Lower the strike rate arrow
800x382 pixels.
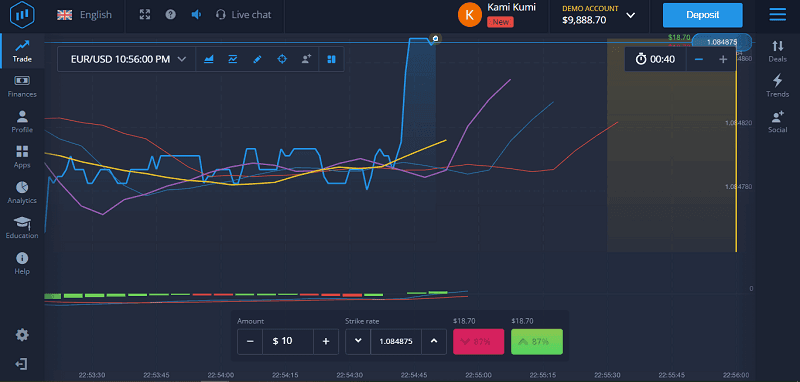[x=358, y=341]
